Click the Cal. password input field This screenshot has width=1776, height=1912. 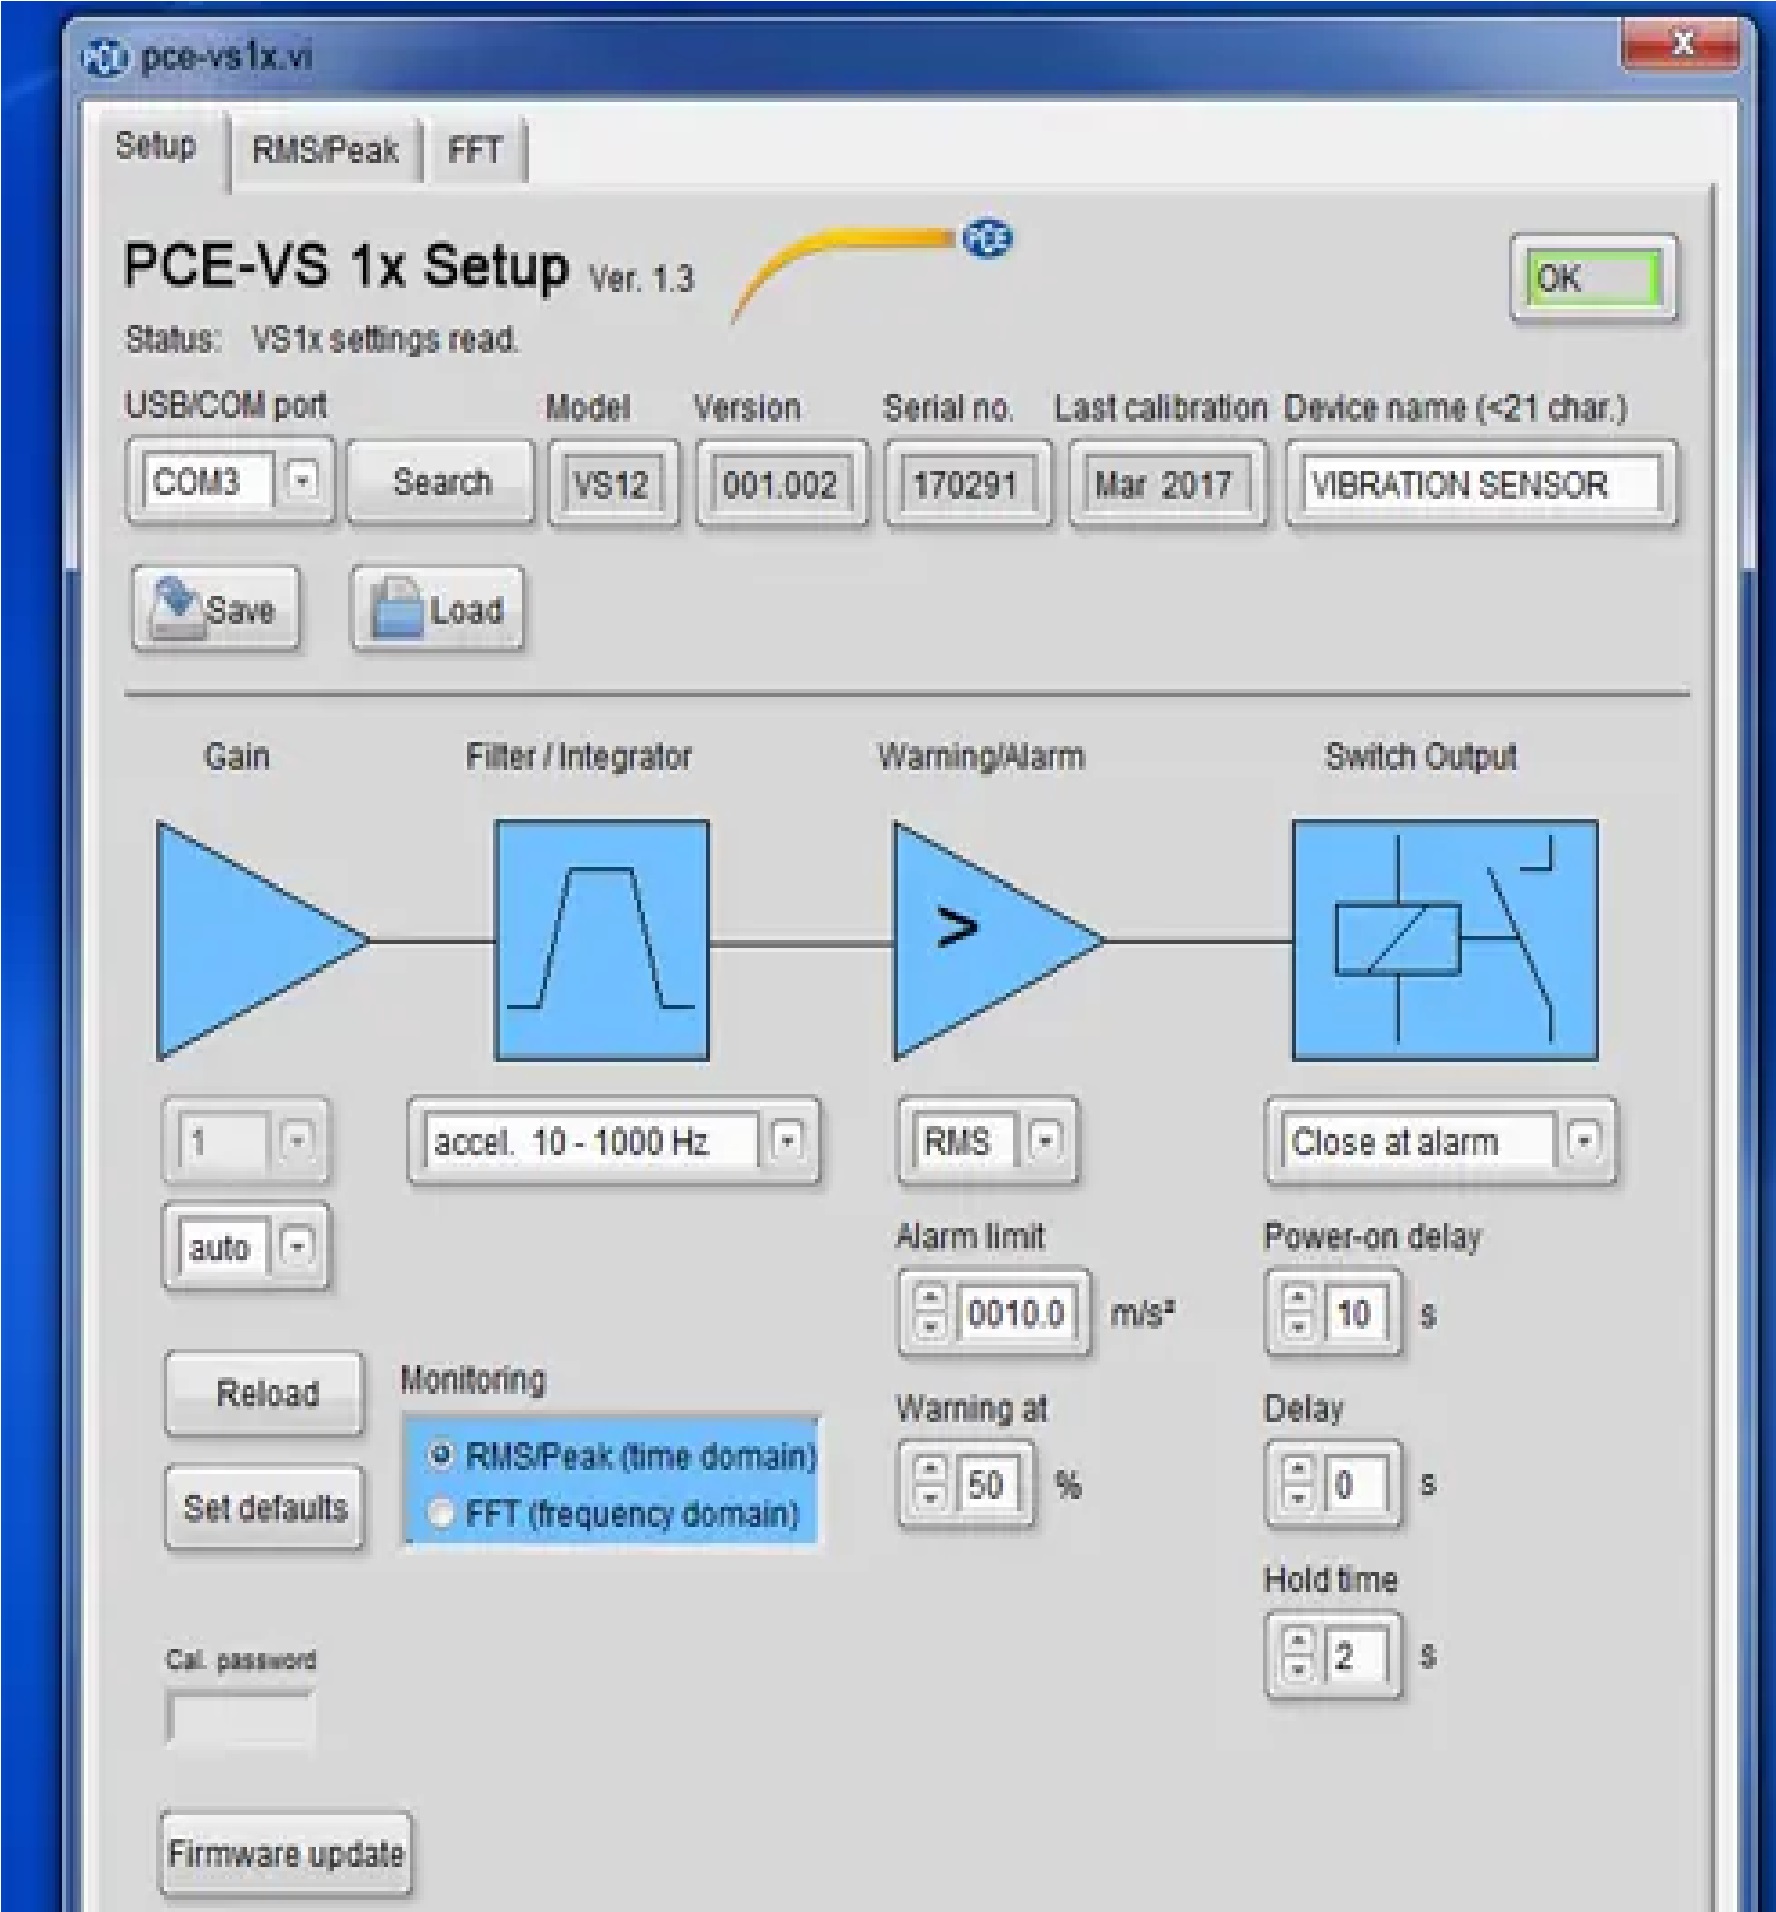pos(240,1718)
